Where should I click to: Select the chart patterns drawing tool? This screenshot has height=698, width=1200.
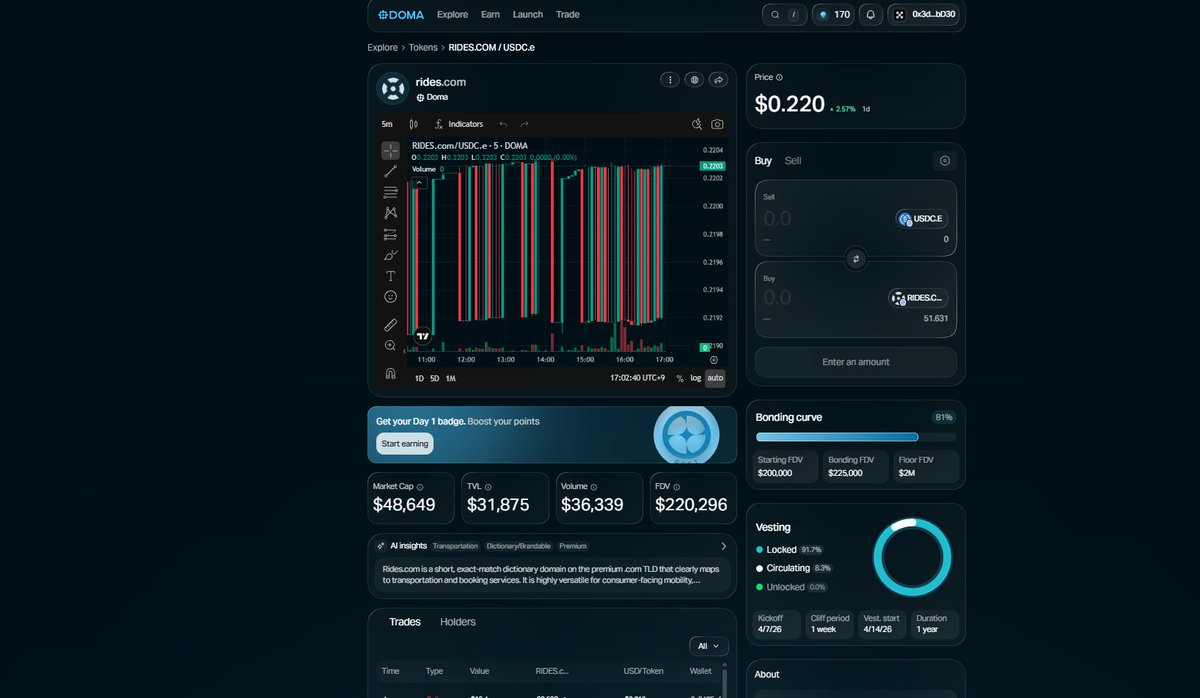[x=390, y=213]
